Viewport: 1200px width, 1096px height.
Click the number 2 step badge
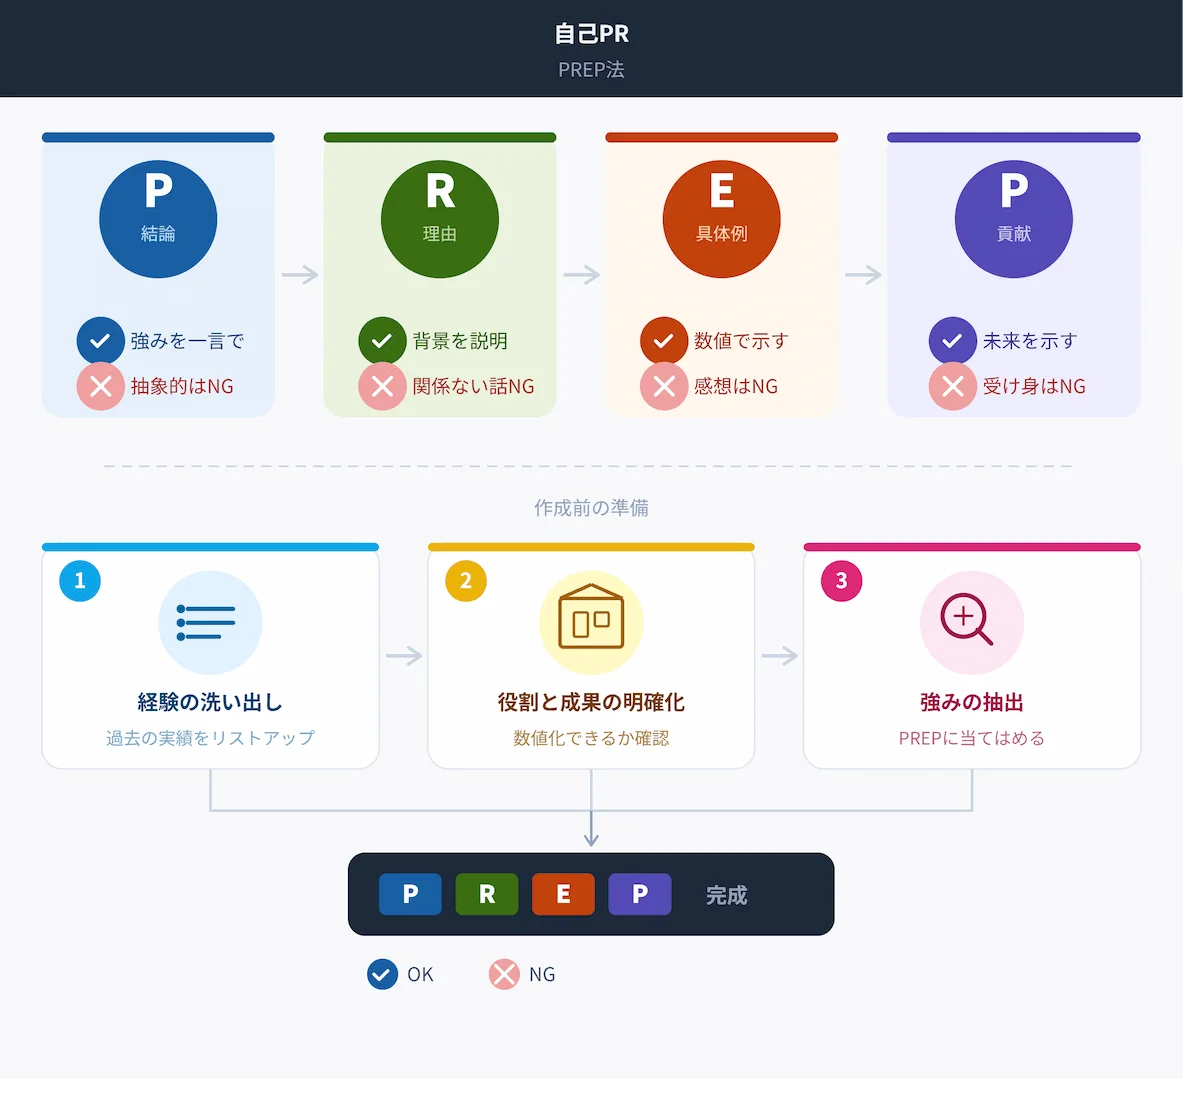[x=466, y=581]
